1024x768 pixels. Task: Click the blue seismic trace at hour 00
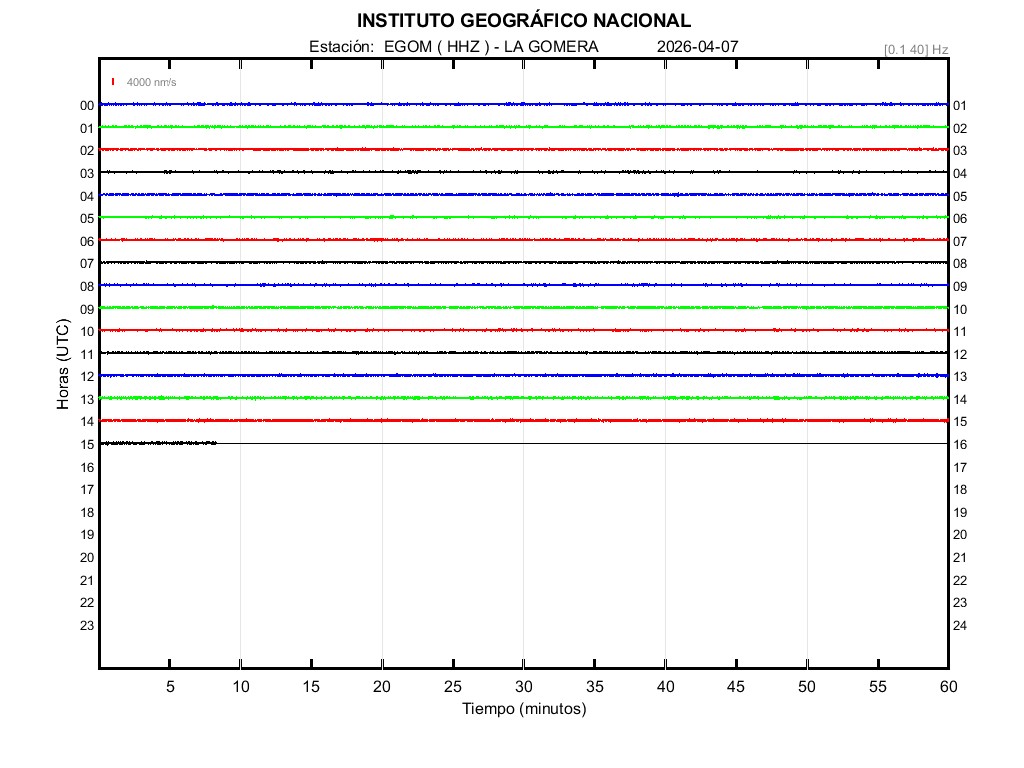click(x=523, y=104)
